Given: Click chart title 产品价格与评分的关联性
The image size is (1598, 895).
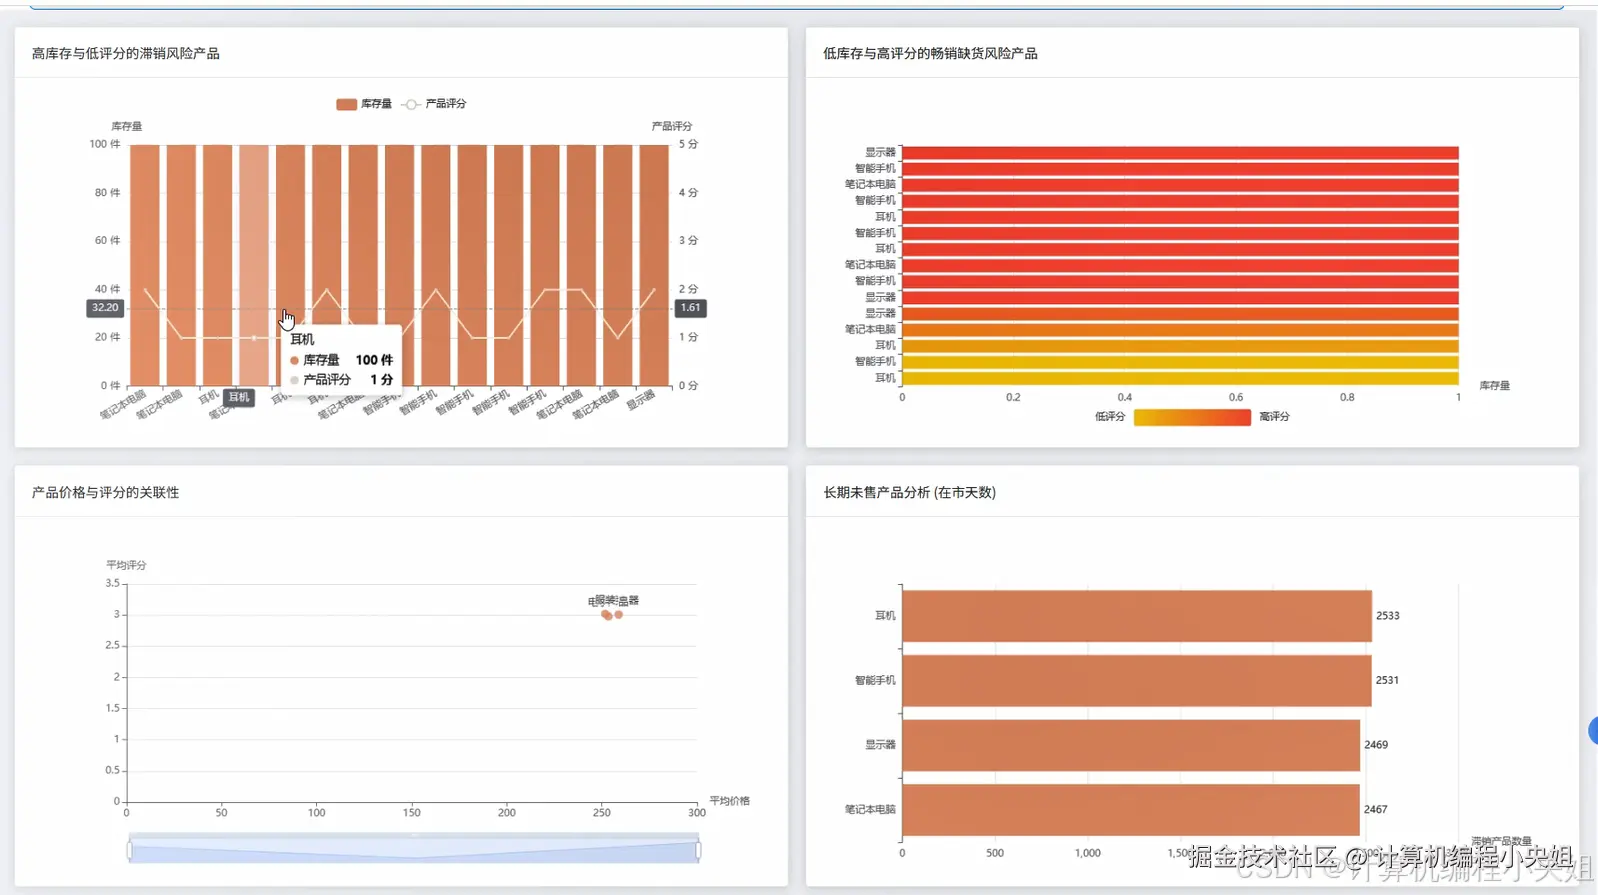Looking at the screenshot, I should pyautogui.click(x=106, y=493).
